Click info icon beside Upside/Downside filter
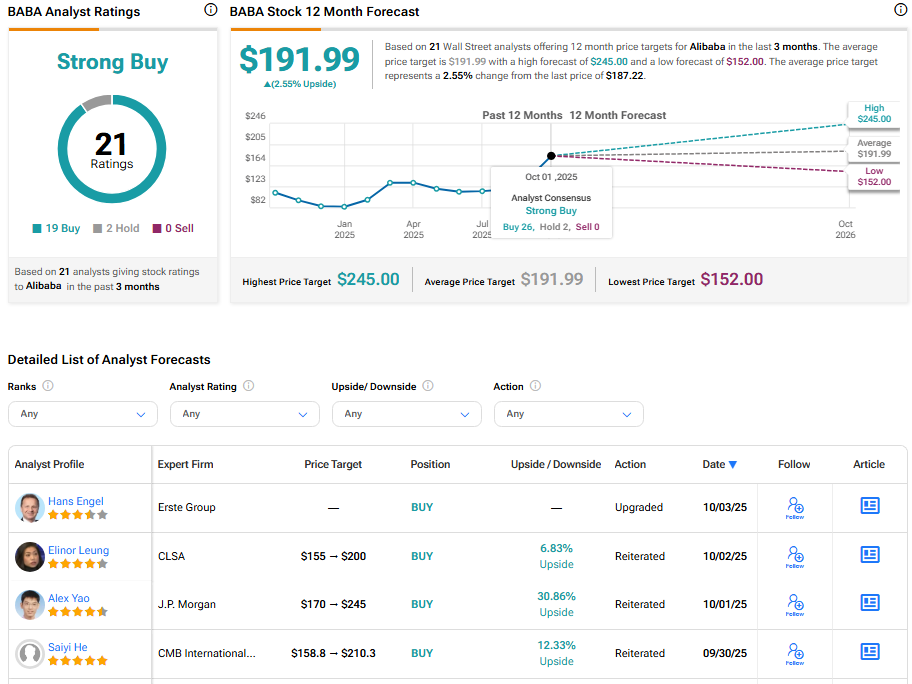The width and height of the screenshot is (912, 684). tap(428, 386)
